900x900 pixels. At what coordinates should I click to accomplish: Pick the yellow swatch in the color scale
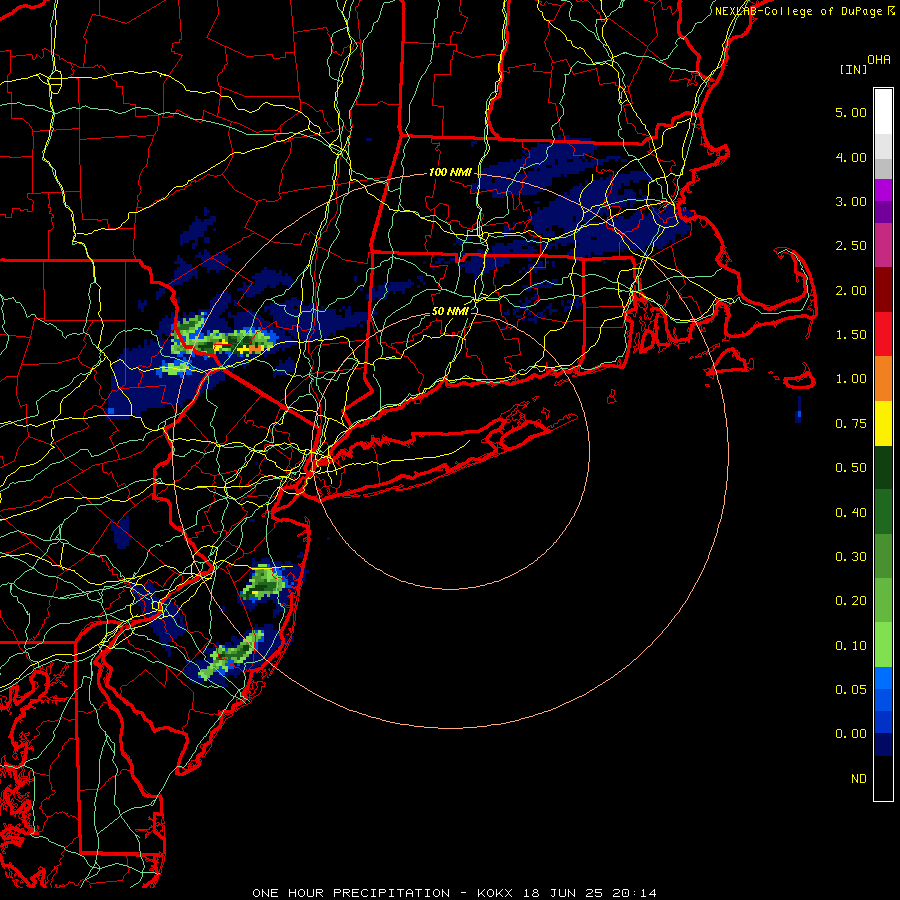[x=883, y=423]
